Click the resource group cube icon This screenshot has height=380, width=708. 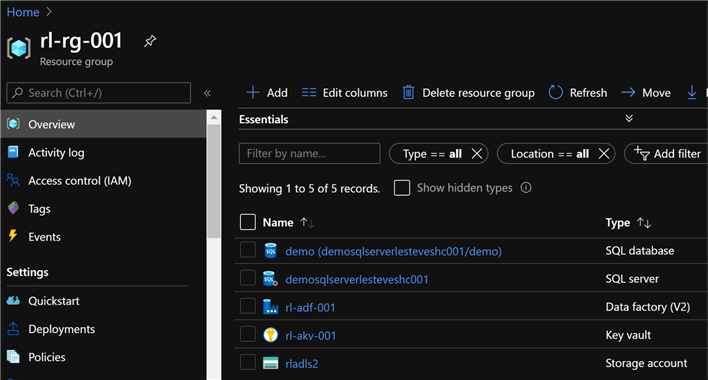click(x=19, y=48)
